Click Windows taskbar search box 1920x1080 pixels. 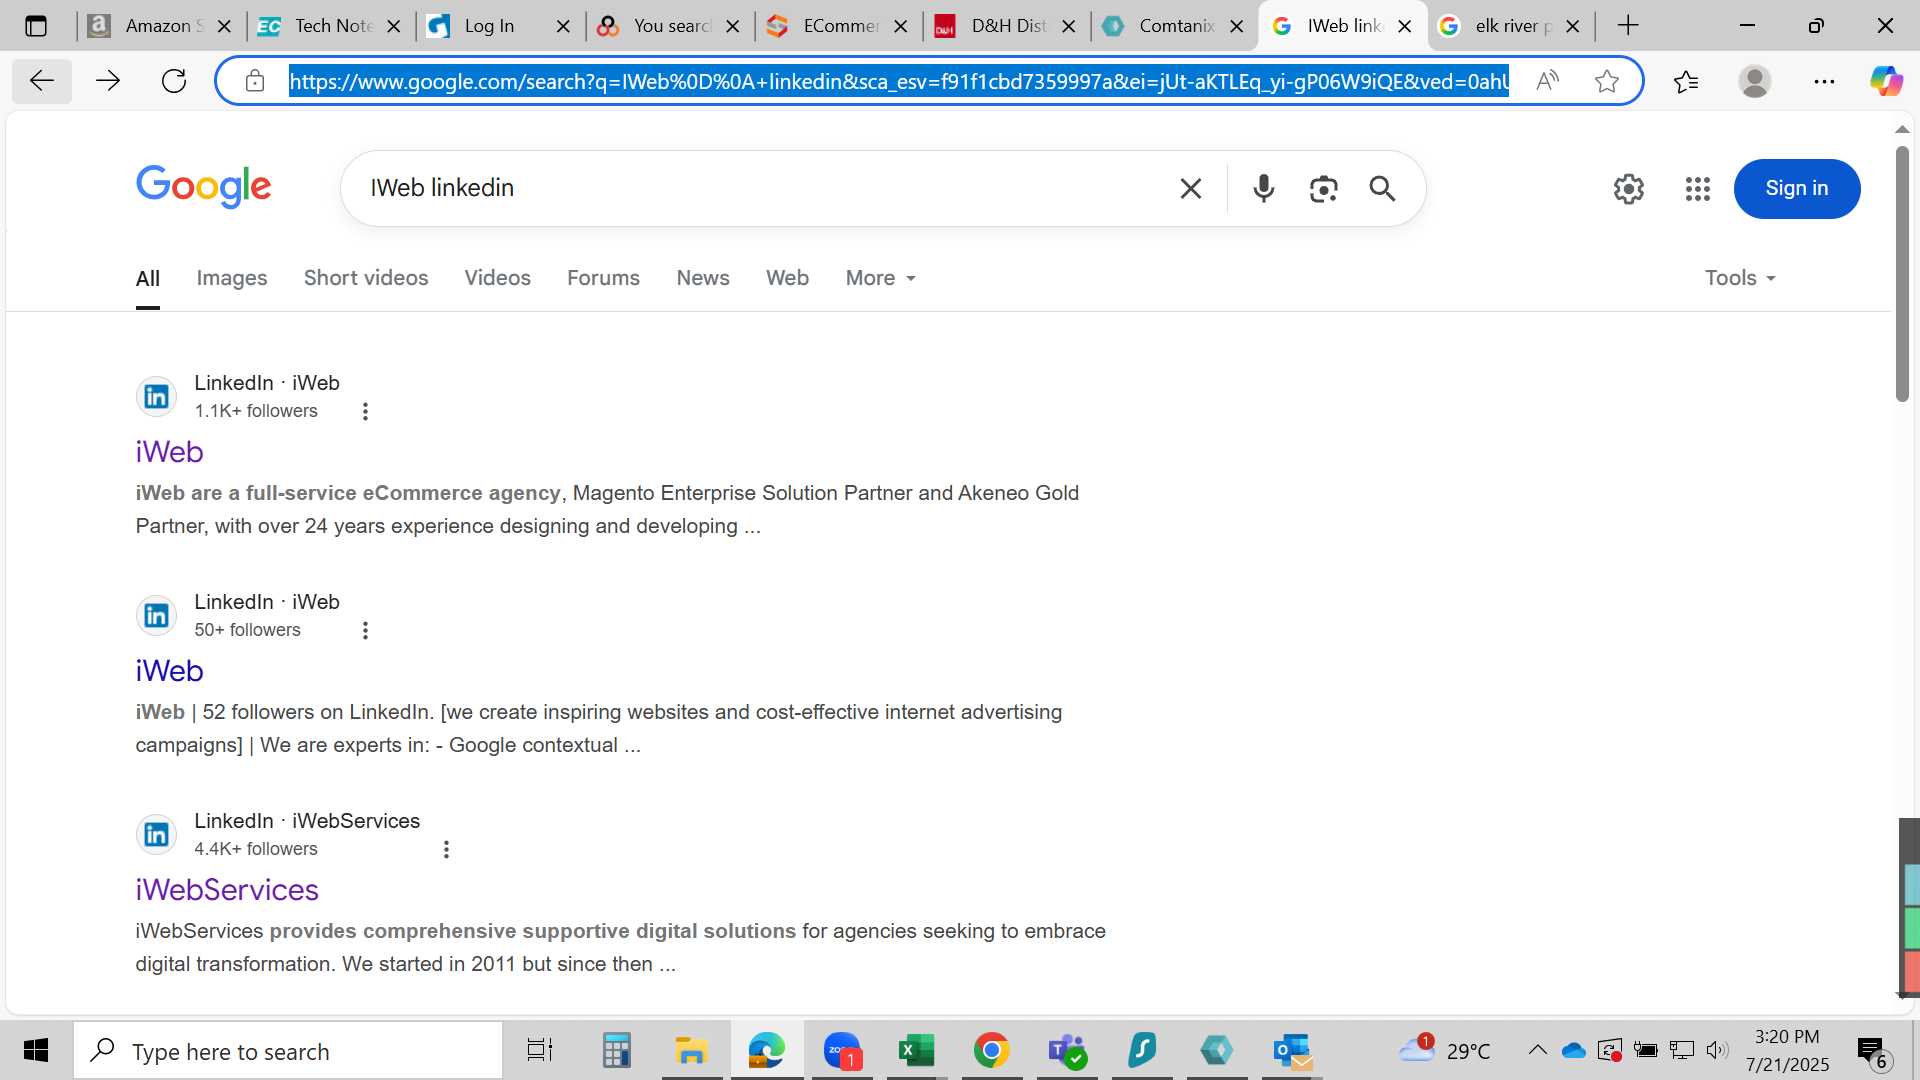click(x=288, y=1051)
